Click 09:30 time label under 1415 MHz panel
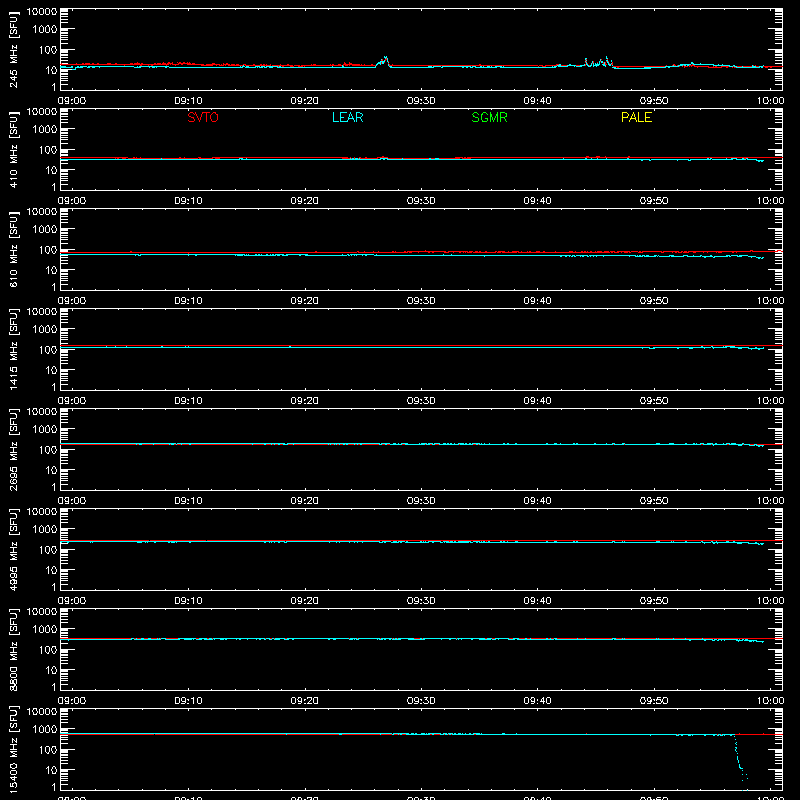Image resolution: width=800 pixels, height=800 pixels. pyautogui.click(x=421, y=401)
